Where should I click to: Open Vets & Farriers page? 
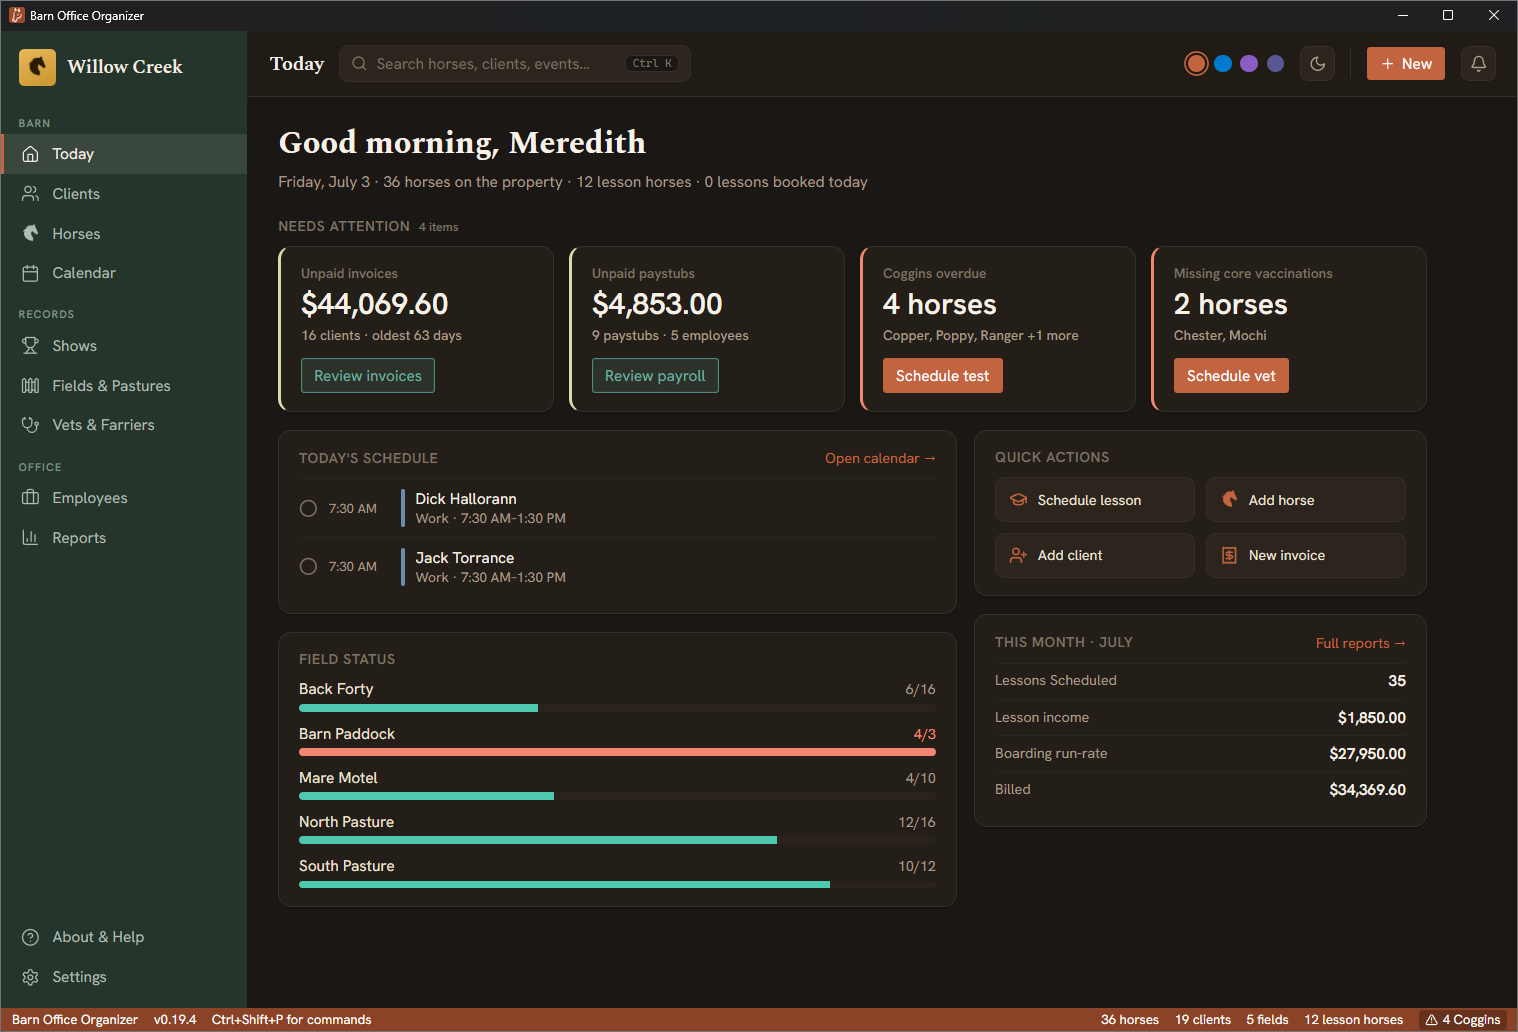(124, 425)
